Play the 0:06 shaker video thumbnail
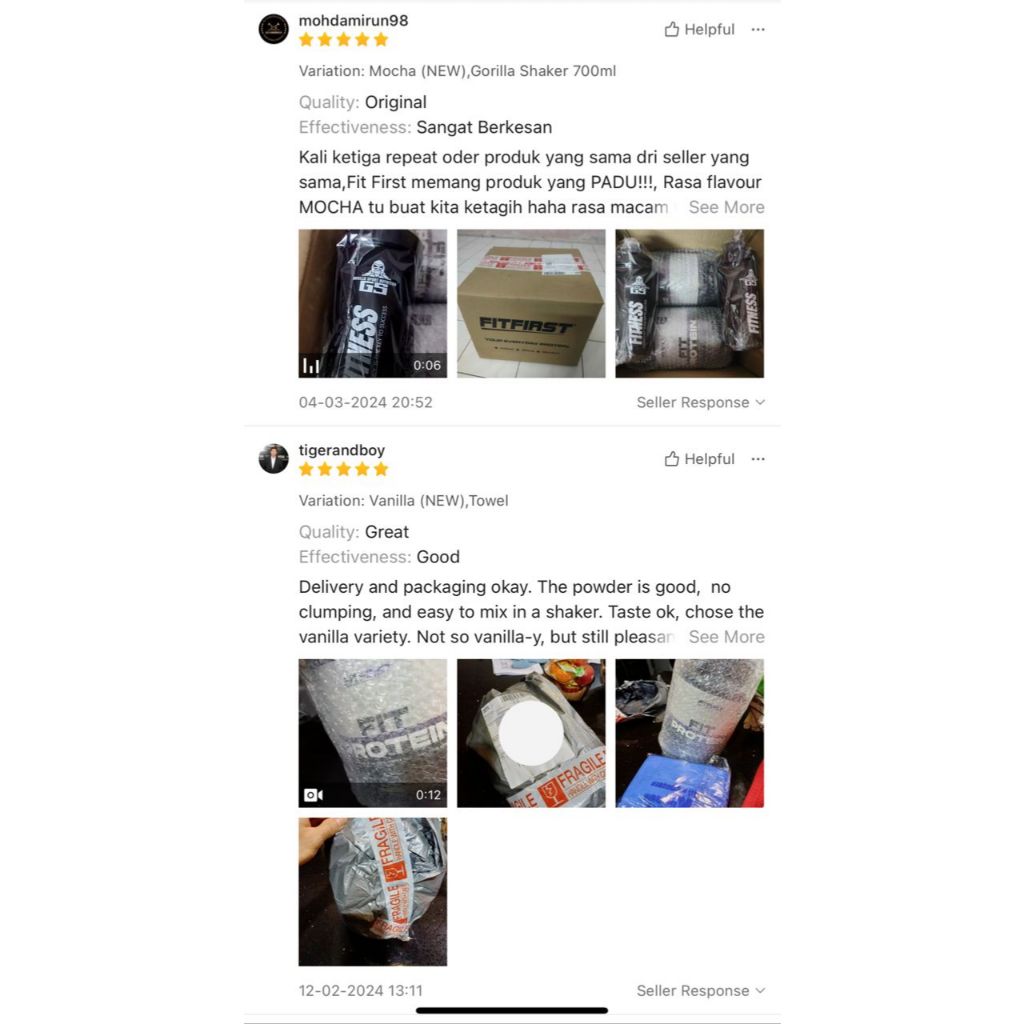Viewport: 1024px width, 1024px height. click(x=373, y=304)
